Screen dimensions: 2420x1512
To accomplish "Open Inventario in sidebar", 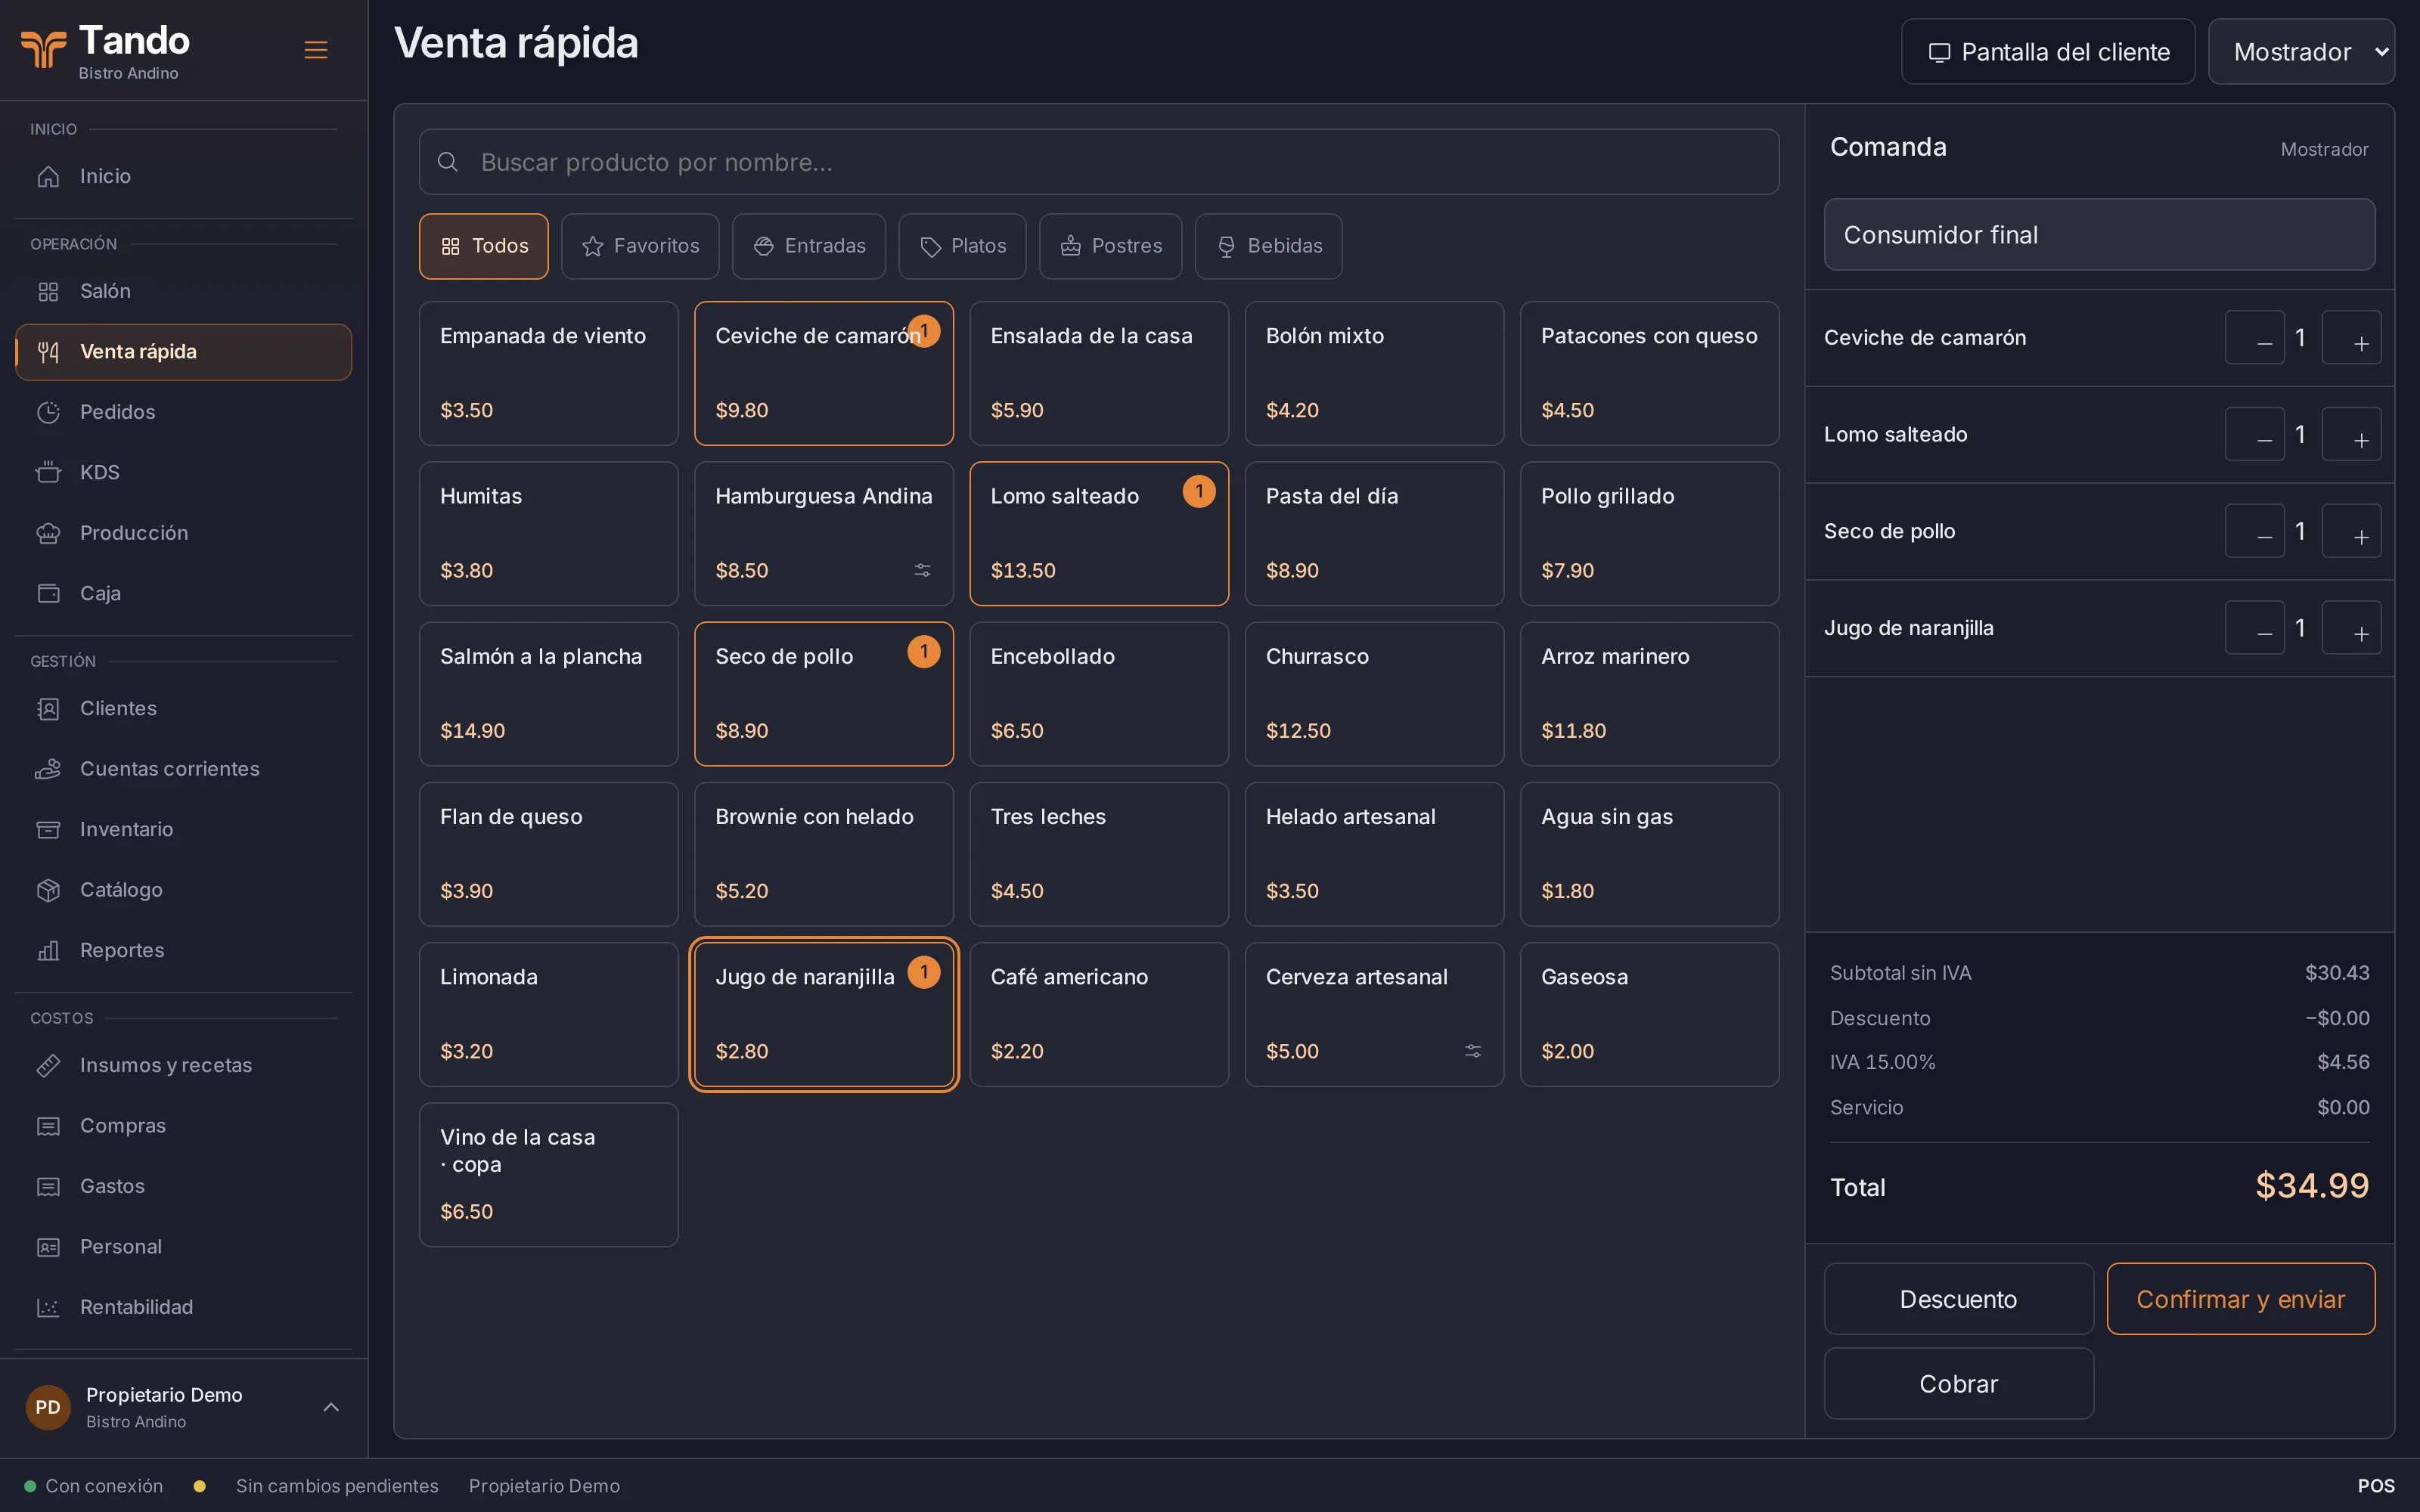I will point(184,829).
